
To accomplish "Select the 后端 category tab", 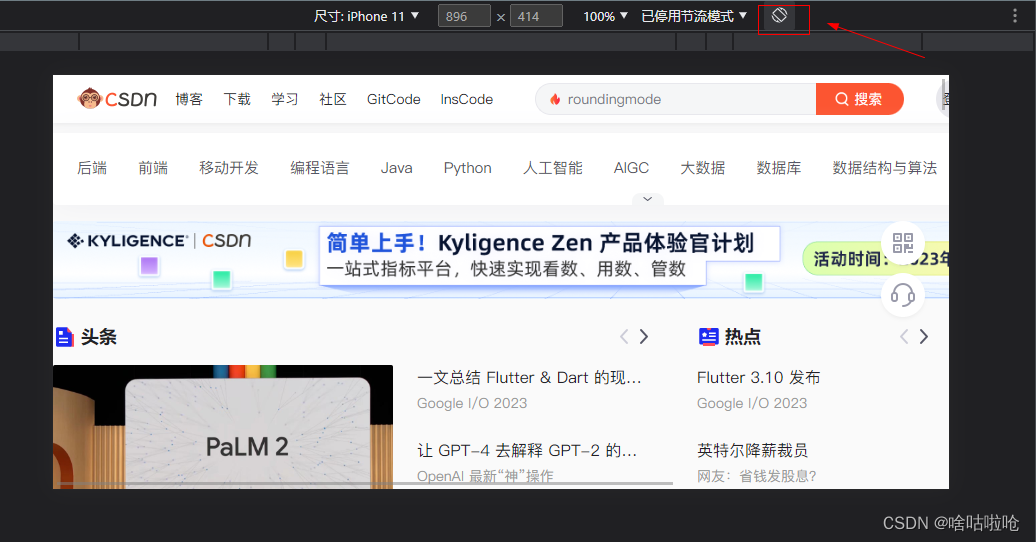I will tap(92, 168).
